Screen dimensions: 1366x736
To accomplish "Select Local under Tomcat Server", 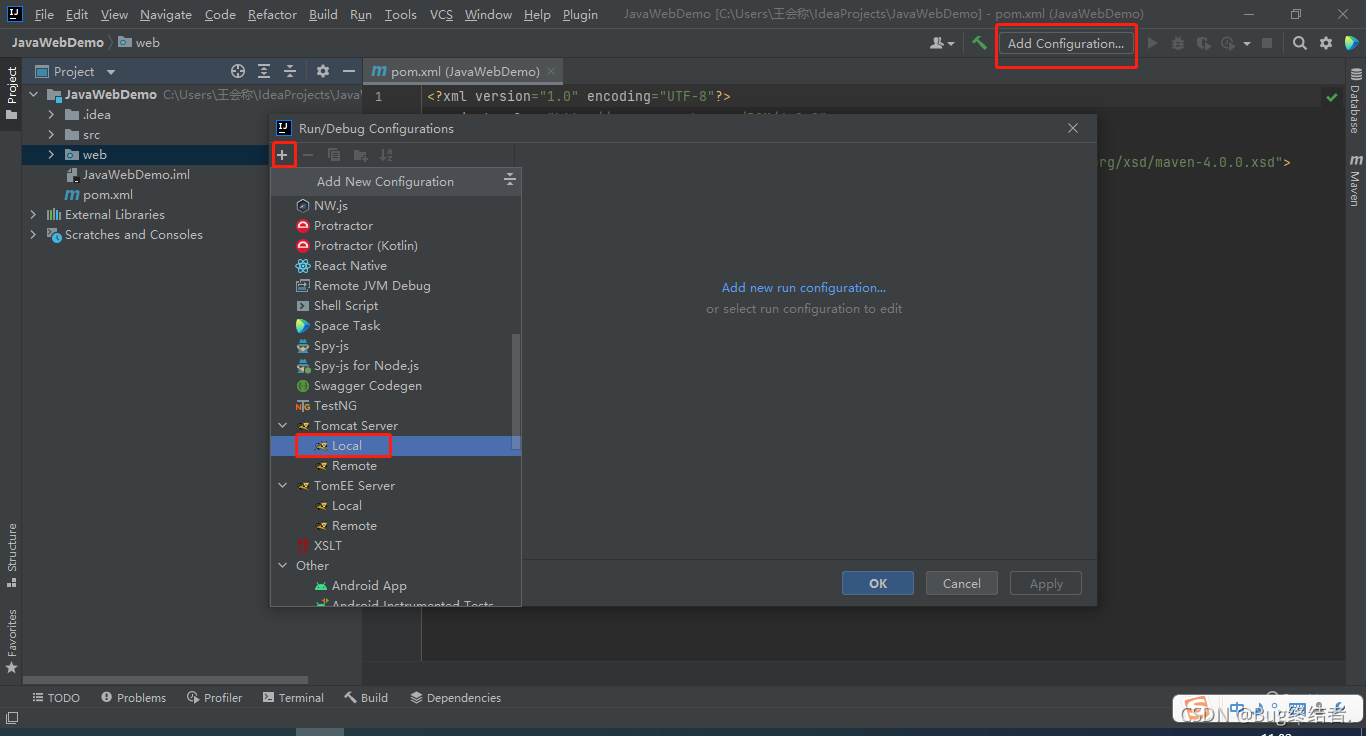I will 347,446.
